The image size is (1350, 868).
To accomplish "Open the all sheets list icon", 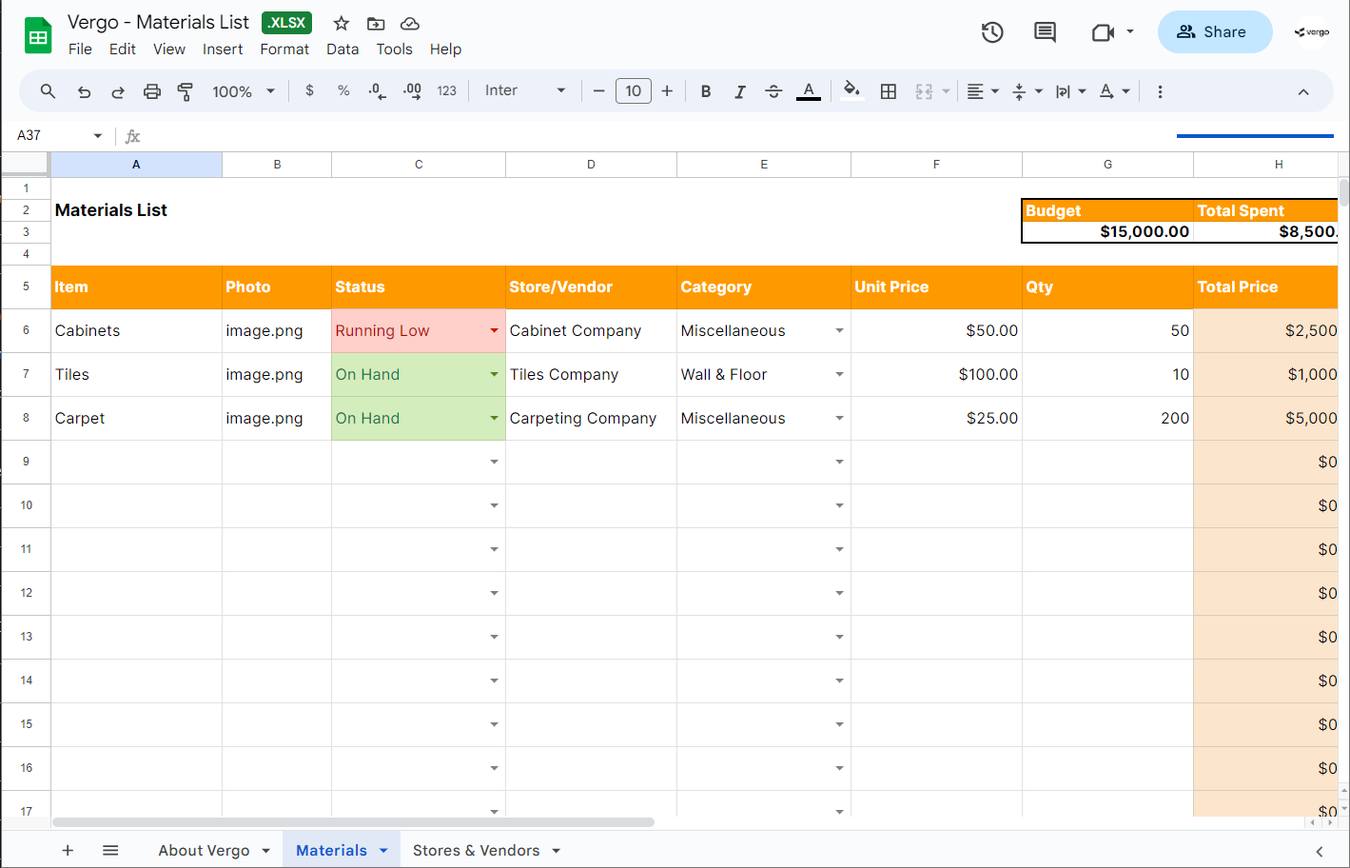I will pos(111,850).
